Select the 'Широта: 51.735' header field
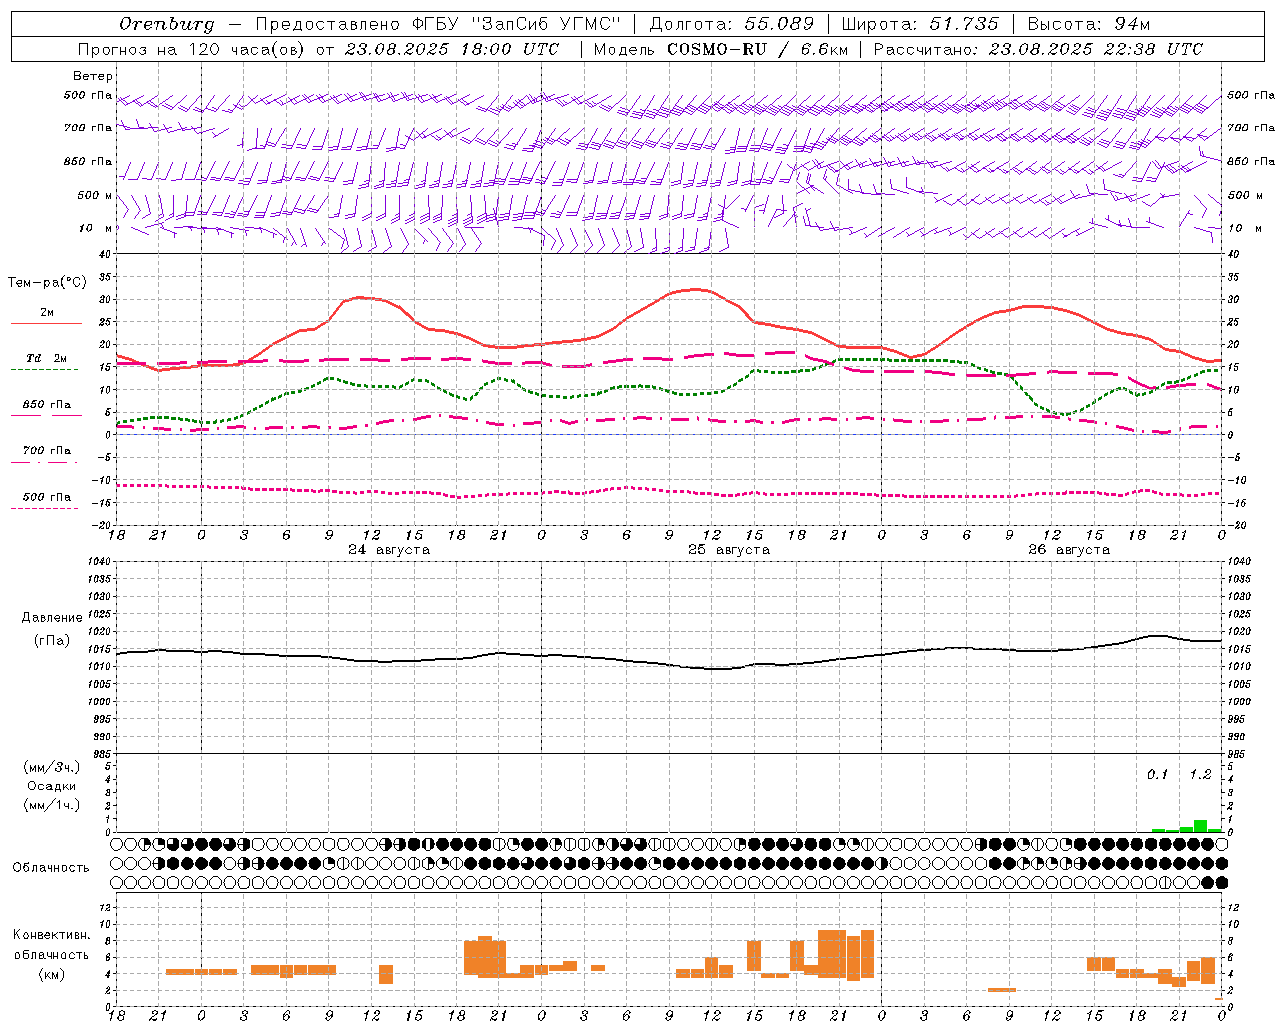The width and height of the screenshot is (1280, 1024). 920,24
